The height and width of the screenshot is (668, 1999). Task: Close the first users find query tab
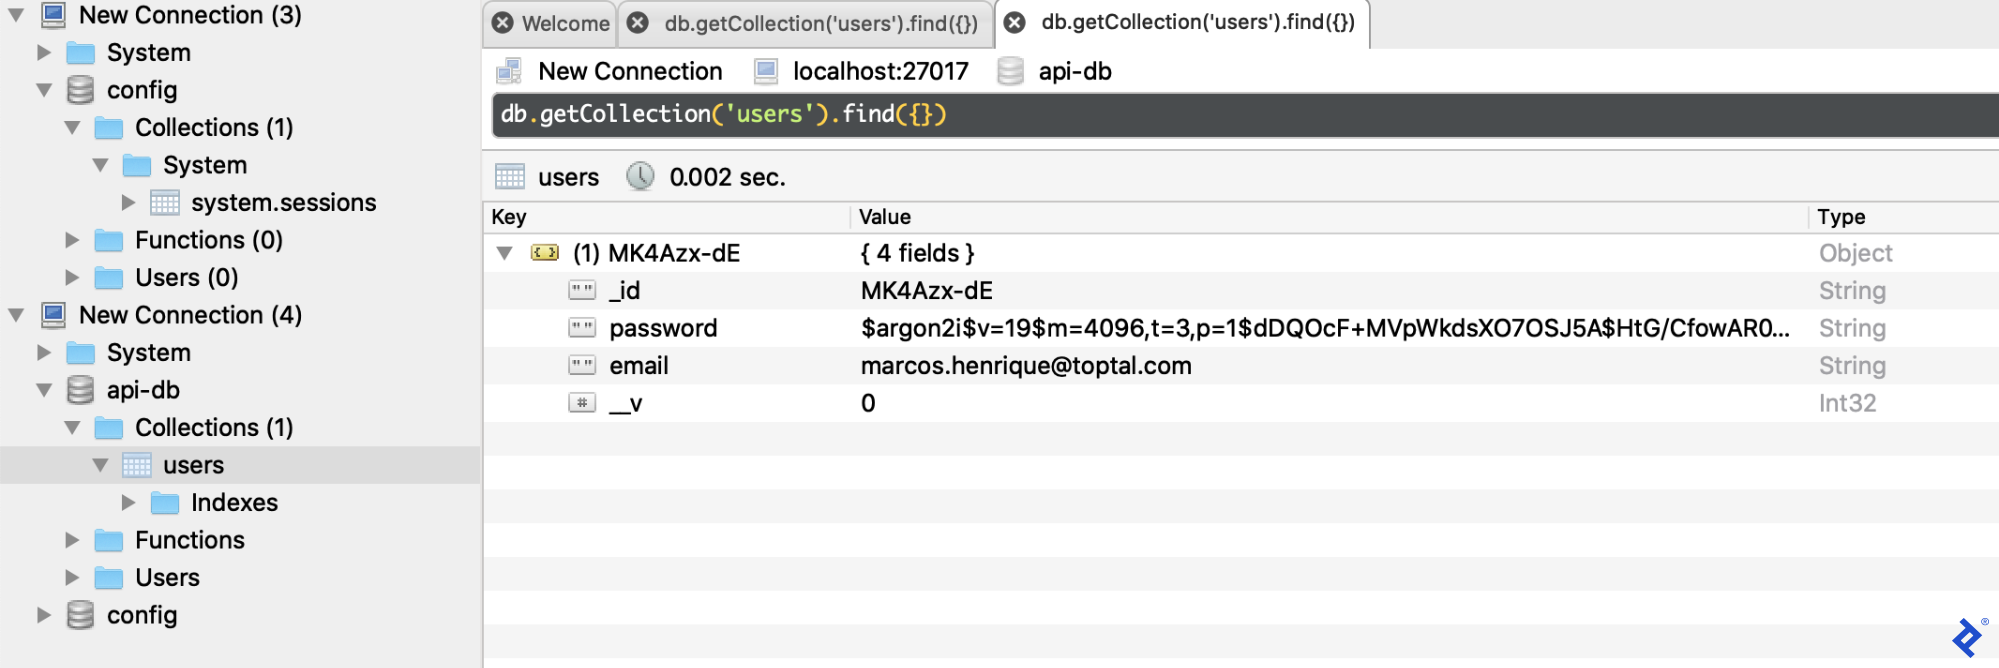pyautogui.click(x=638, y=23)
